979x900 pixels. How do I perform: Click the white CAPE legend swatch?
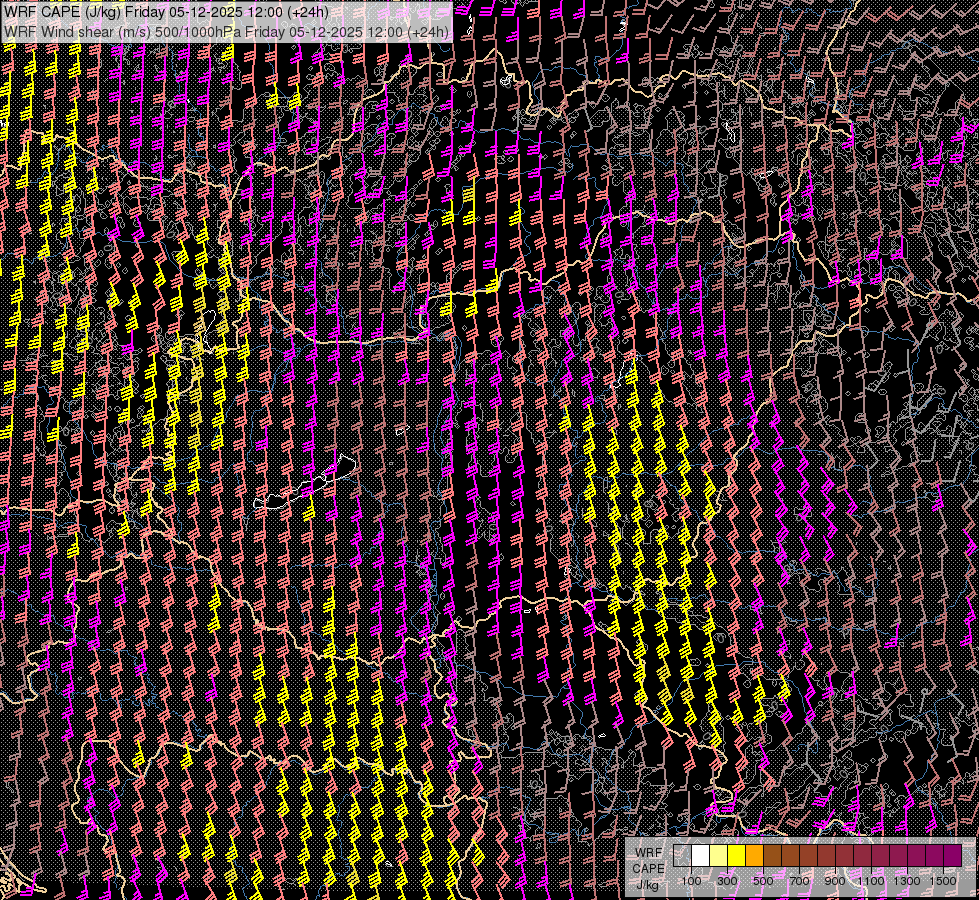(x=700, y=856)
